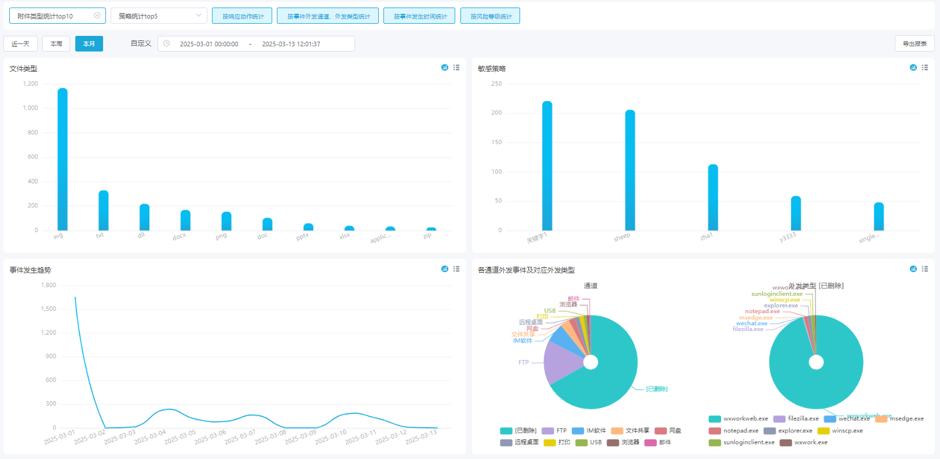Switch 事件发生趋势 panel to list view
940x460 pixels.
(x=456, y=269)
